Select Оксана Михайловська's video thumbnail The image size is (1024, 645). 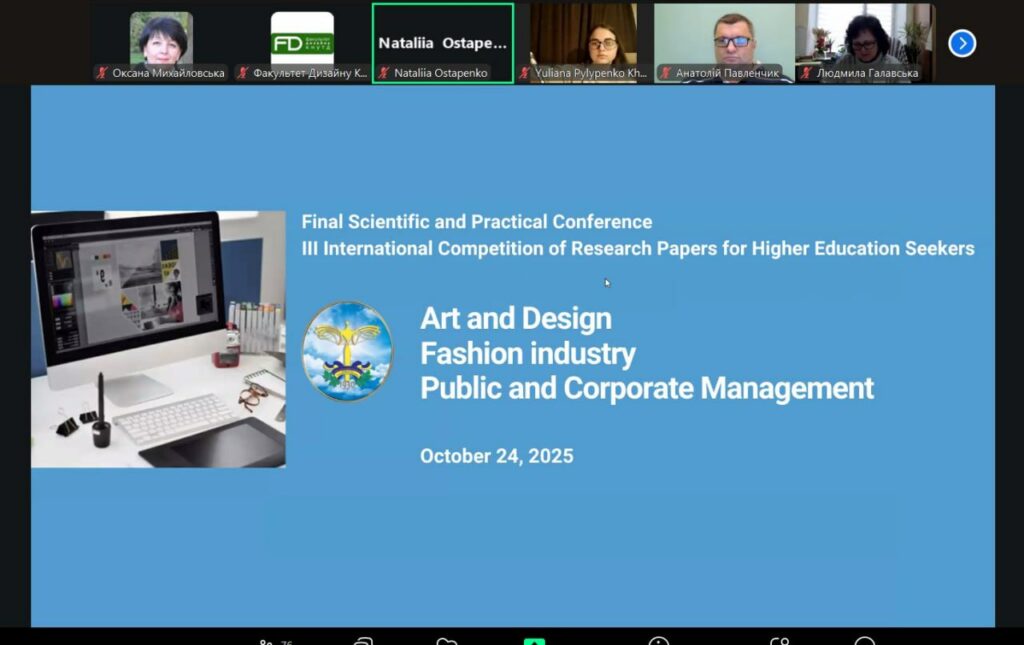[161, 38]
